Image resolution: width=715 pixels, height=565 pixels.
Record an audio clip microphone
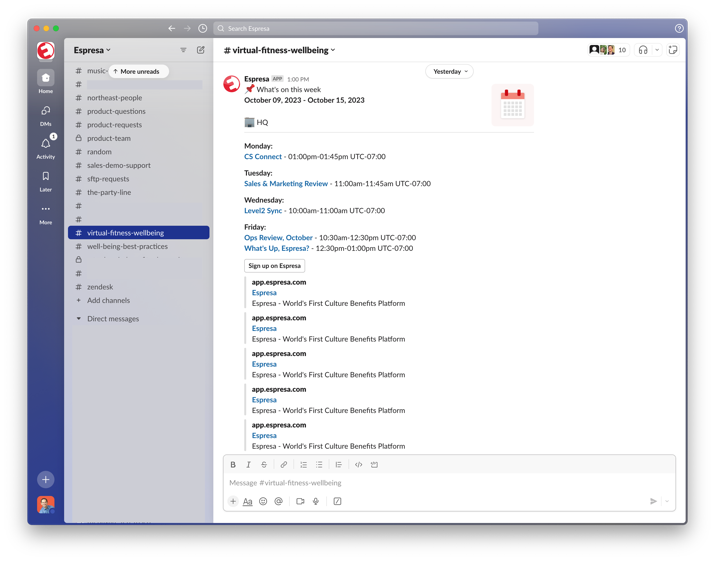click(x=316, y=501)
